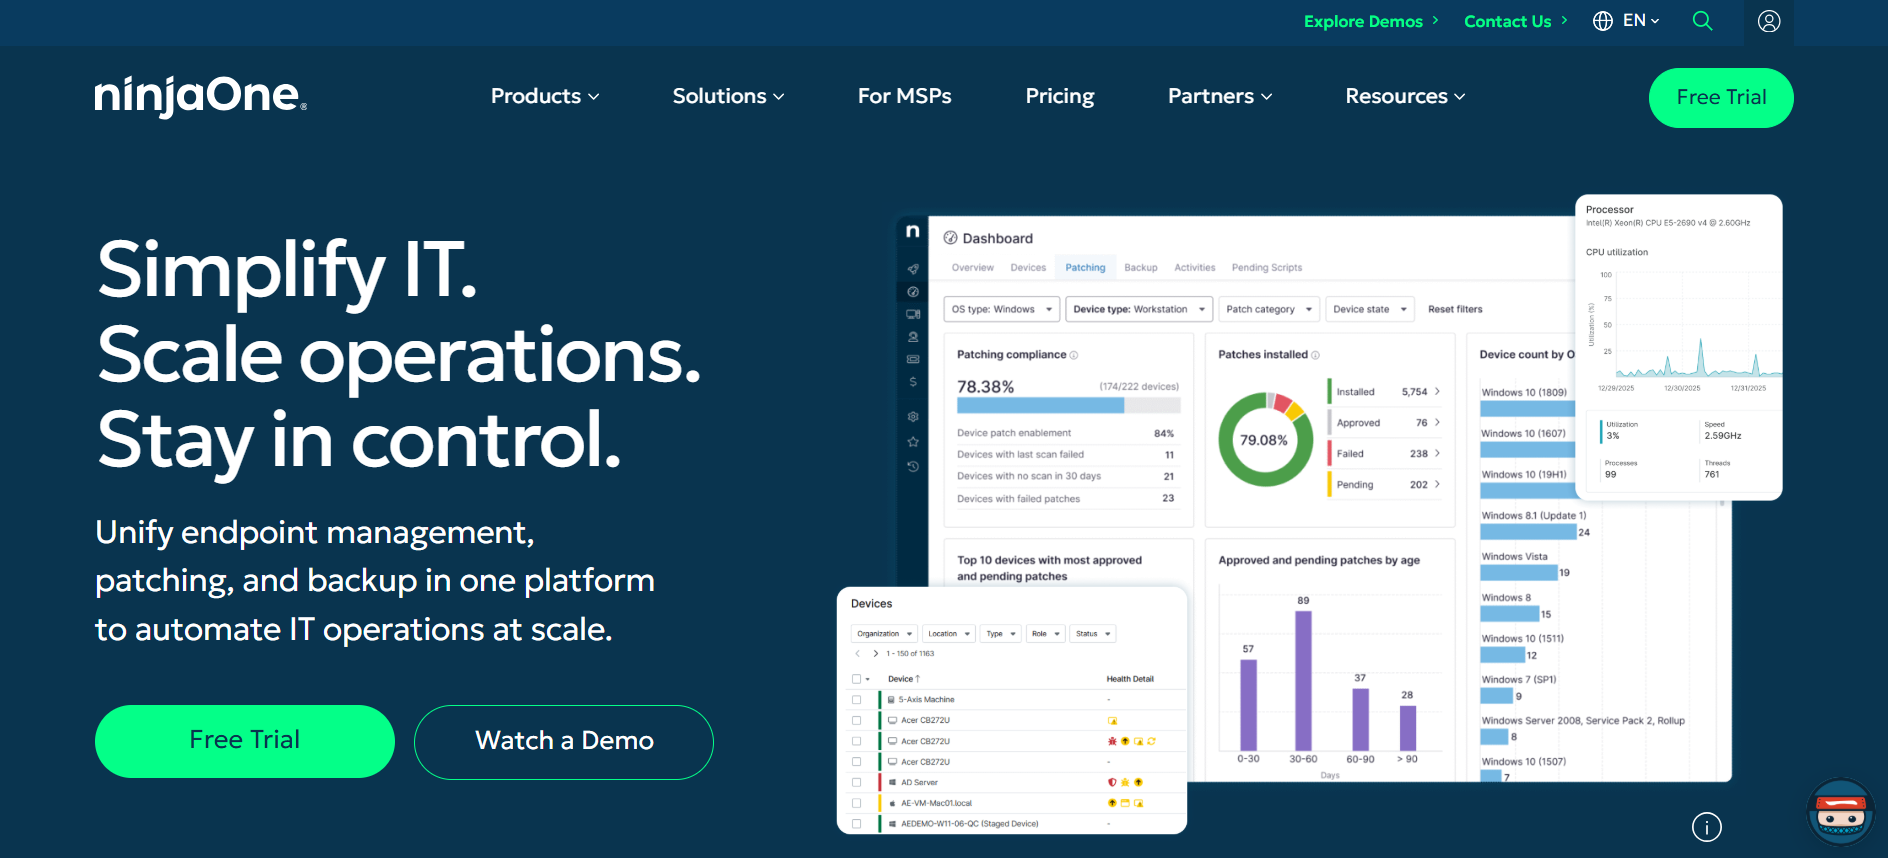
Task: Open the EN language selector
Action: pos(1626,21)
